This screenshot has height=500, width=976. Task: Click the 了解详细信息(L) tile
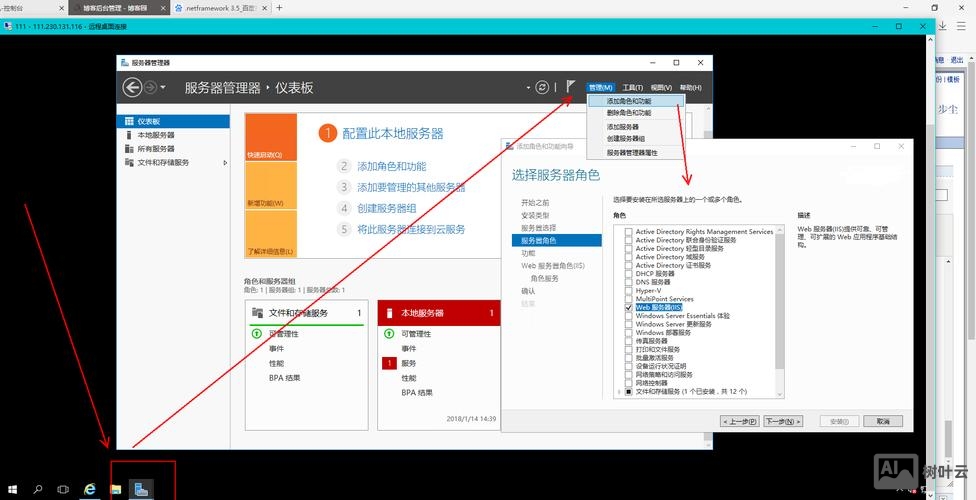click(271, 233)
